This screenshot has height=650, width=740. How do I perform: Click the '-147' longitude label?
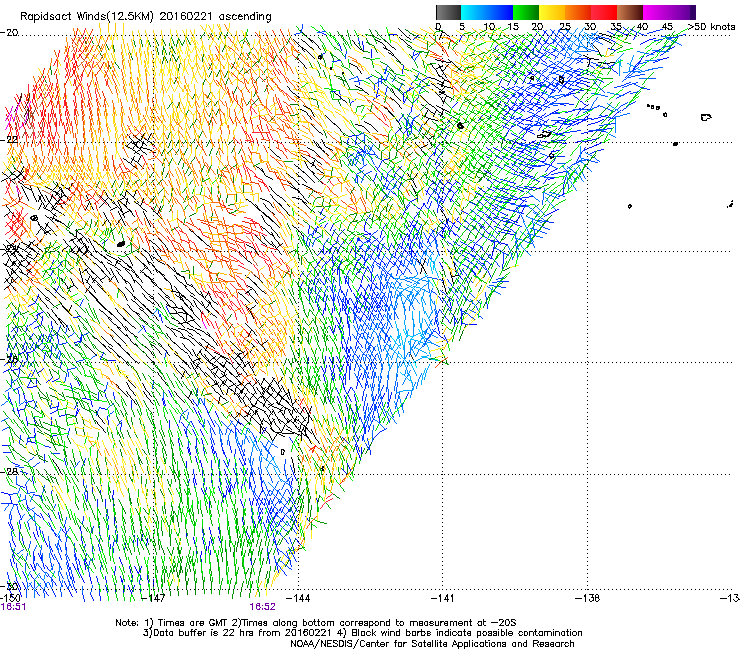pos(154,598)
